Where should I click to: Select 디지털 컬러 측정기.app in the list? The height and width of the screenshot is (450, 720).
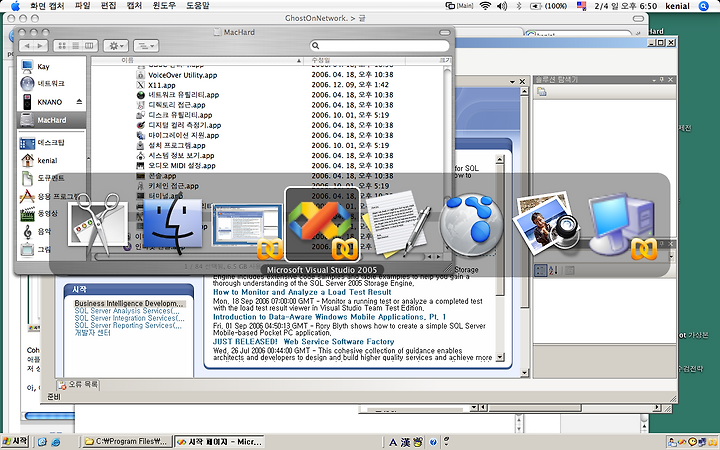(185, 125)
